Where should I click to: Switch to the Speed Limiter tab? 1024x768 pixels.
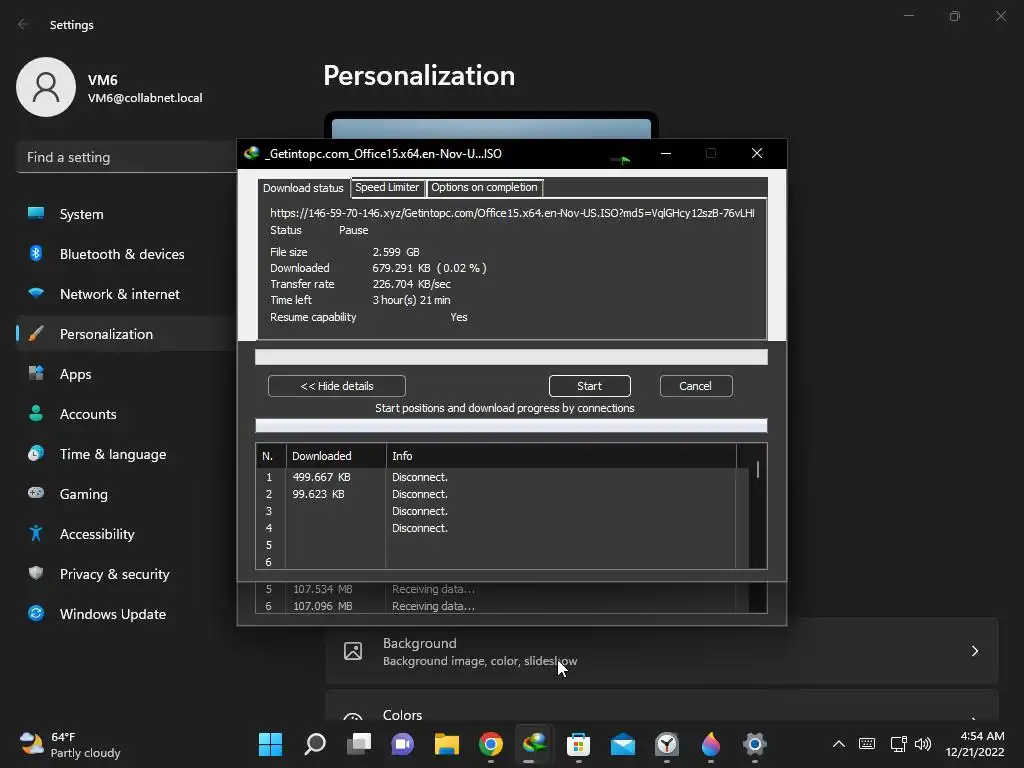pyautogui.click(x=387, y=187)
